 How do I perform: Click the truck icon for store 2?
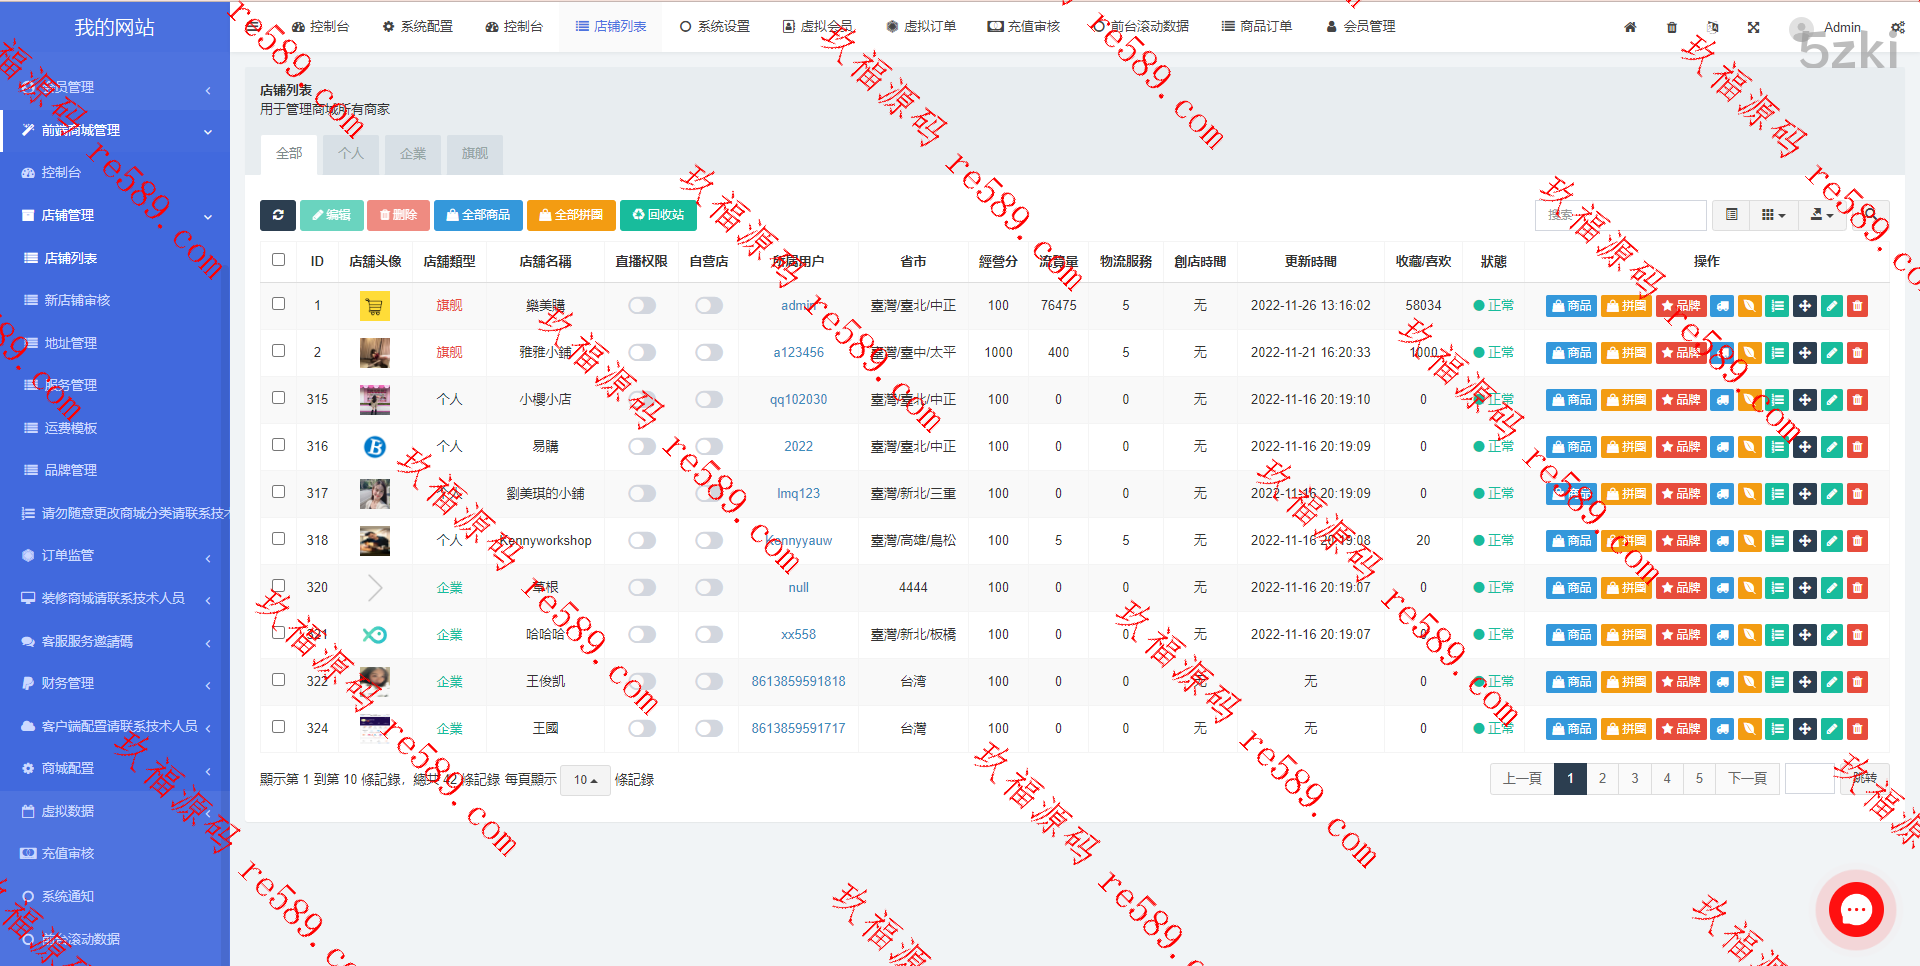(1722, 353)
